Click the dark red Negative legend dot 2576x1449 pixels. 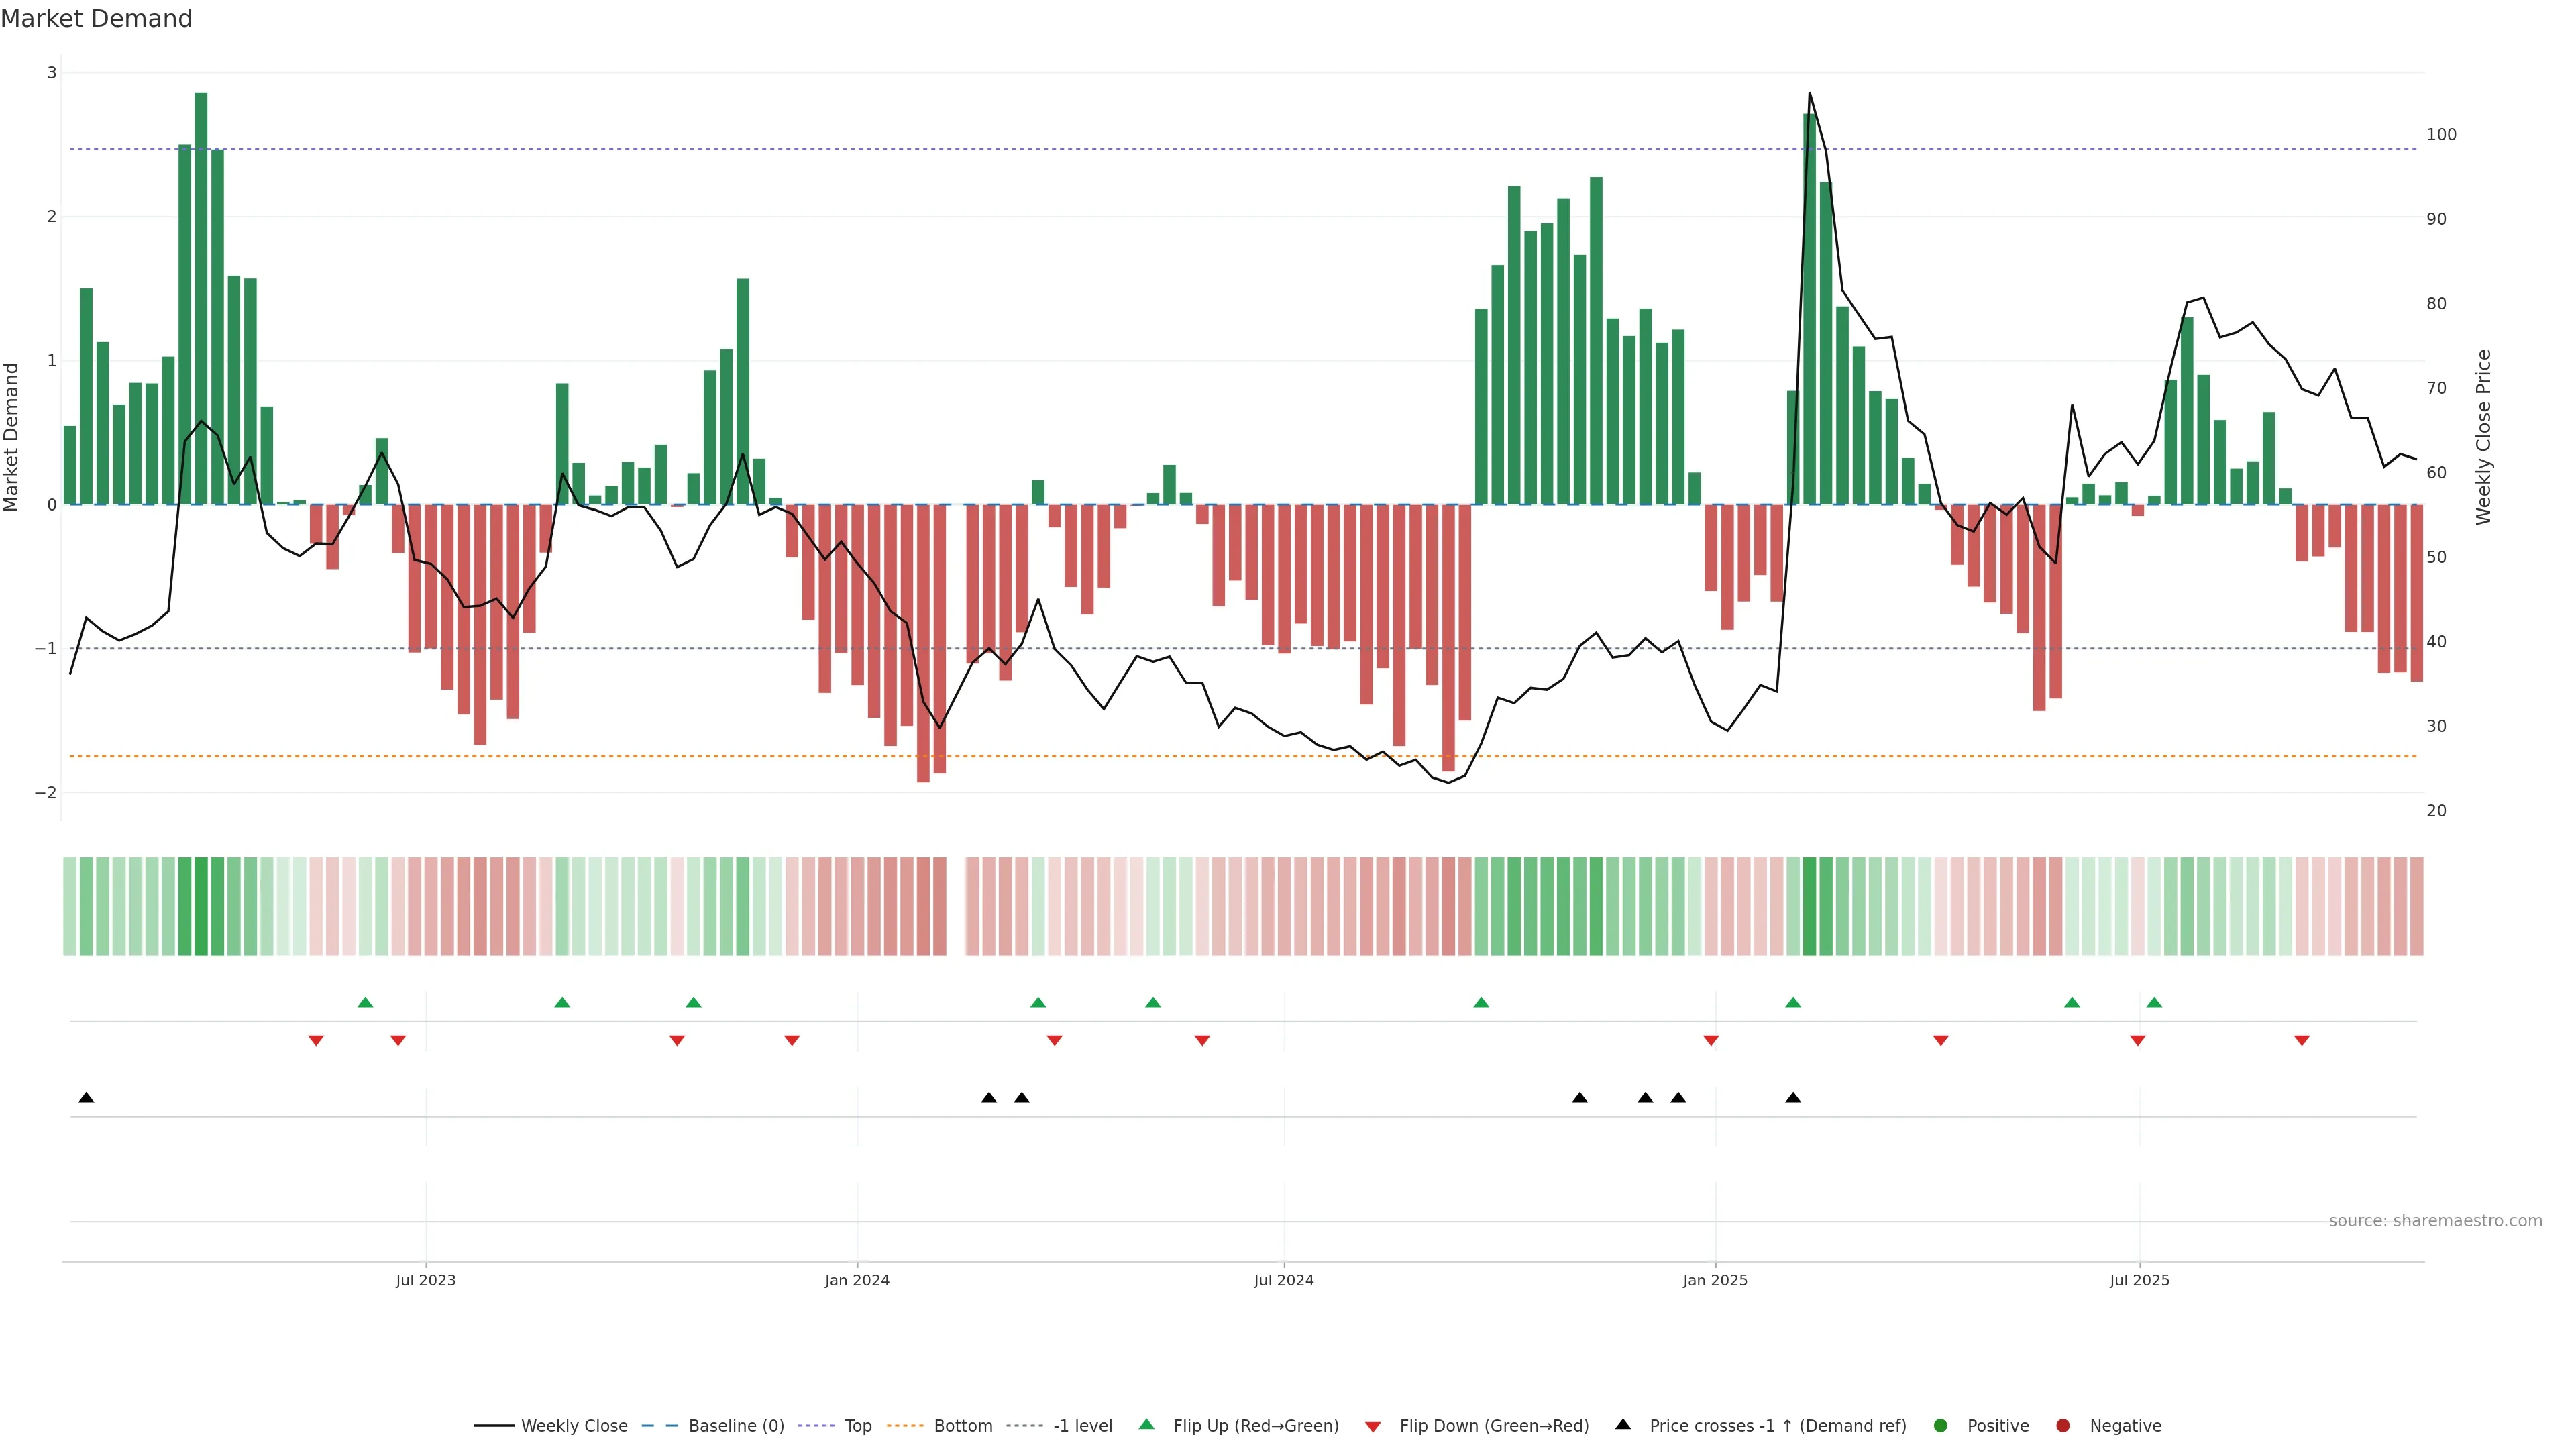click(x=2063, y=1425)
